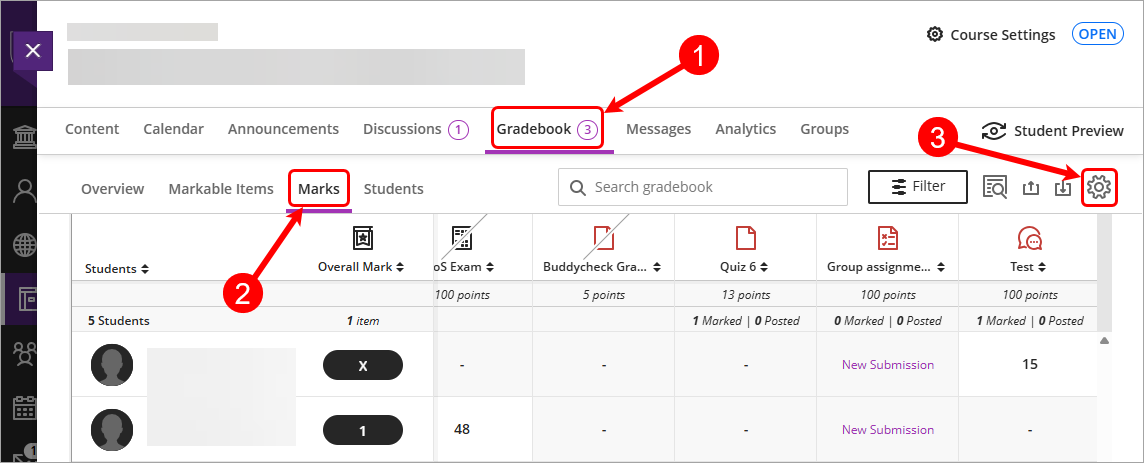
Task: Click the Test discussion column icon
Action: click(1029, 238)
